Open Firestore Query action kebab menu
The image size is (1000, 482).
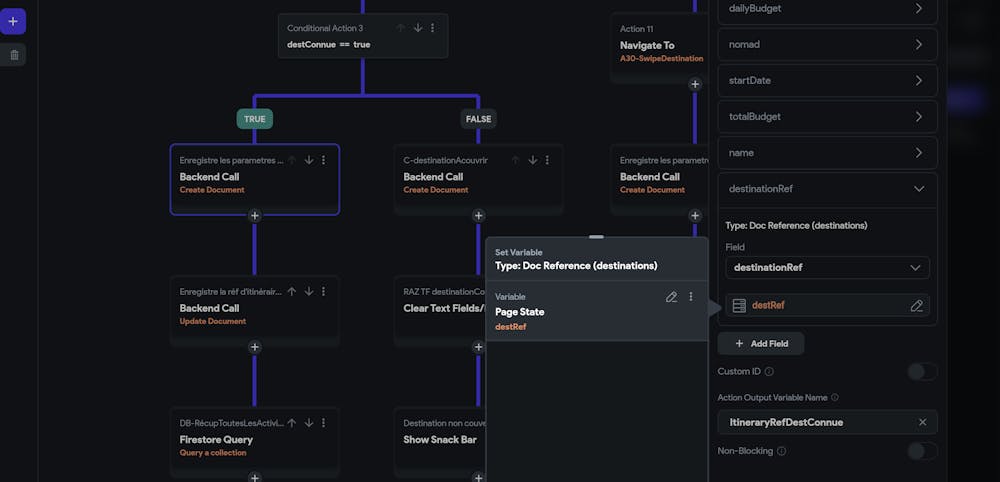point(323,423)
